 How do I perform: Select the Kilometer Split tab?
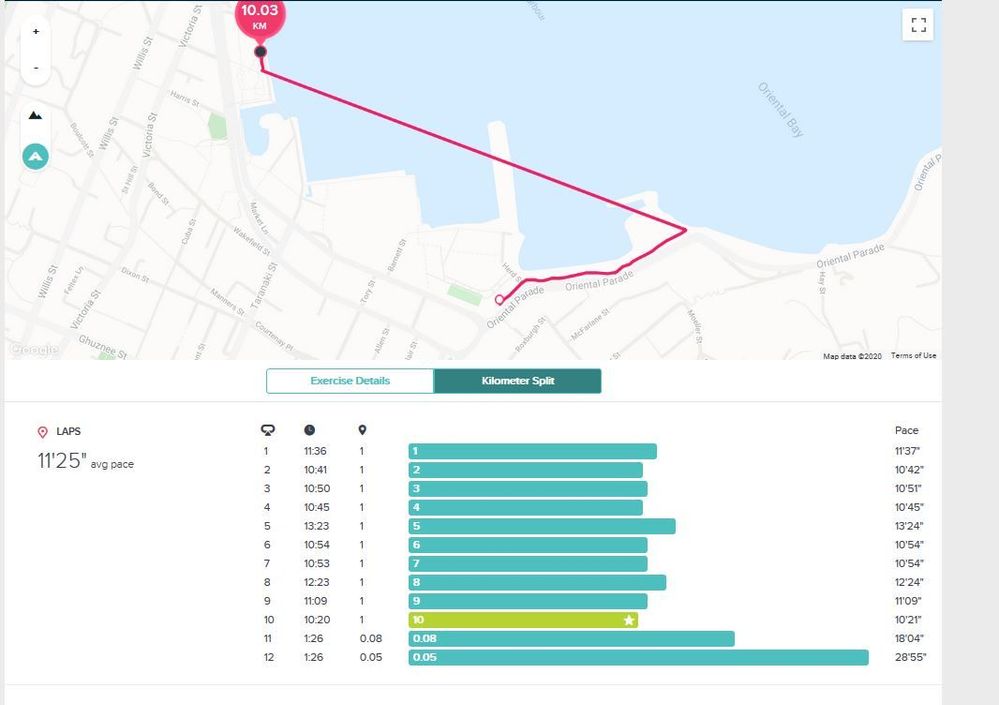517,381
